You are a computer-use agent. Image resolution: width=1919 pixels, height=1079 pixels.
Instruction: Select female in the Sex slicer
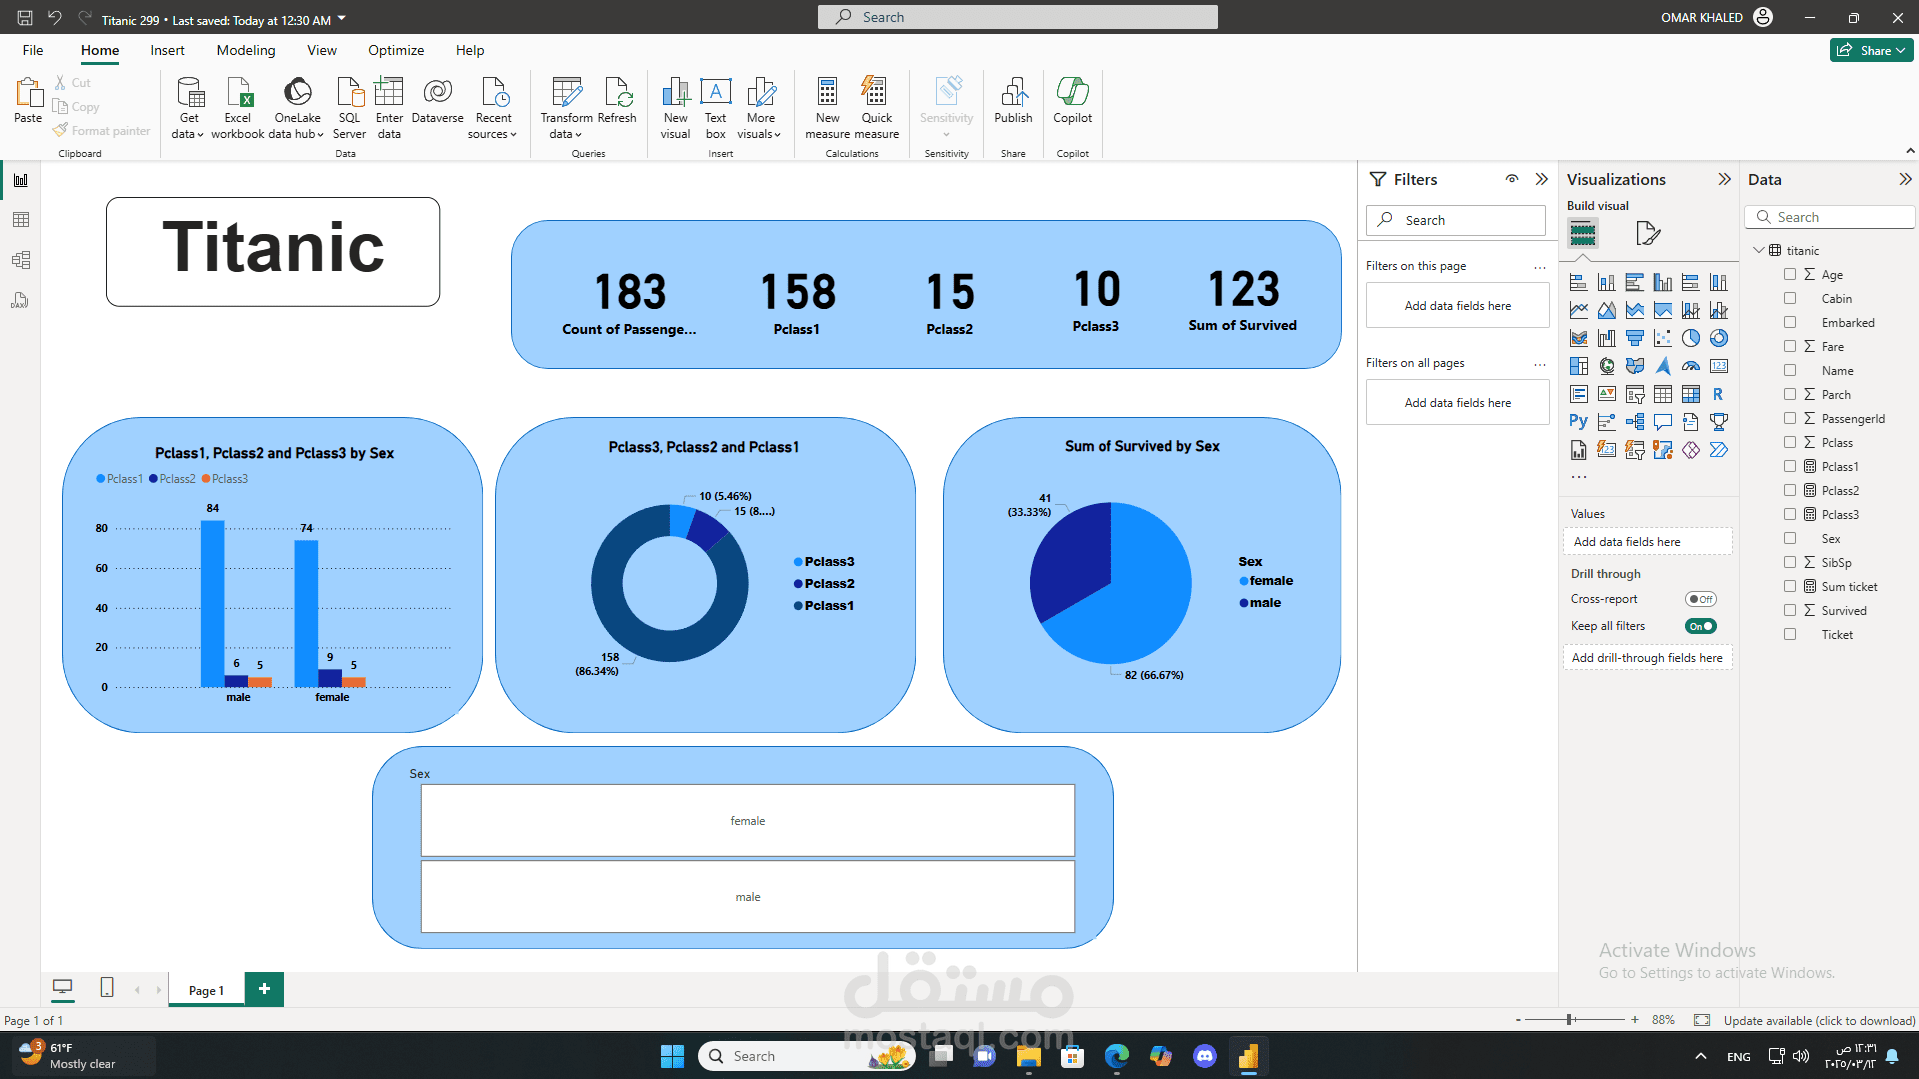[748, 820]
